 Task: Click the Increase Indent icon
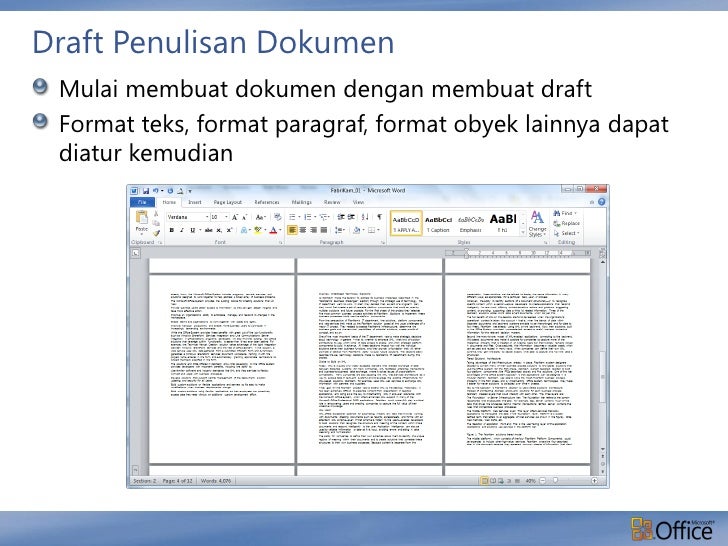(x=351, y=217)
